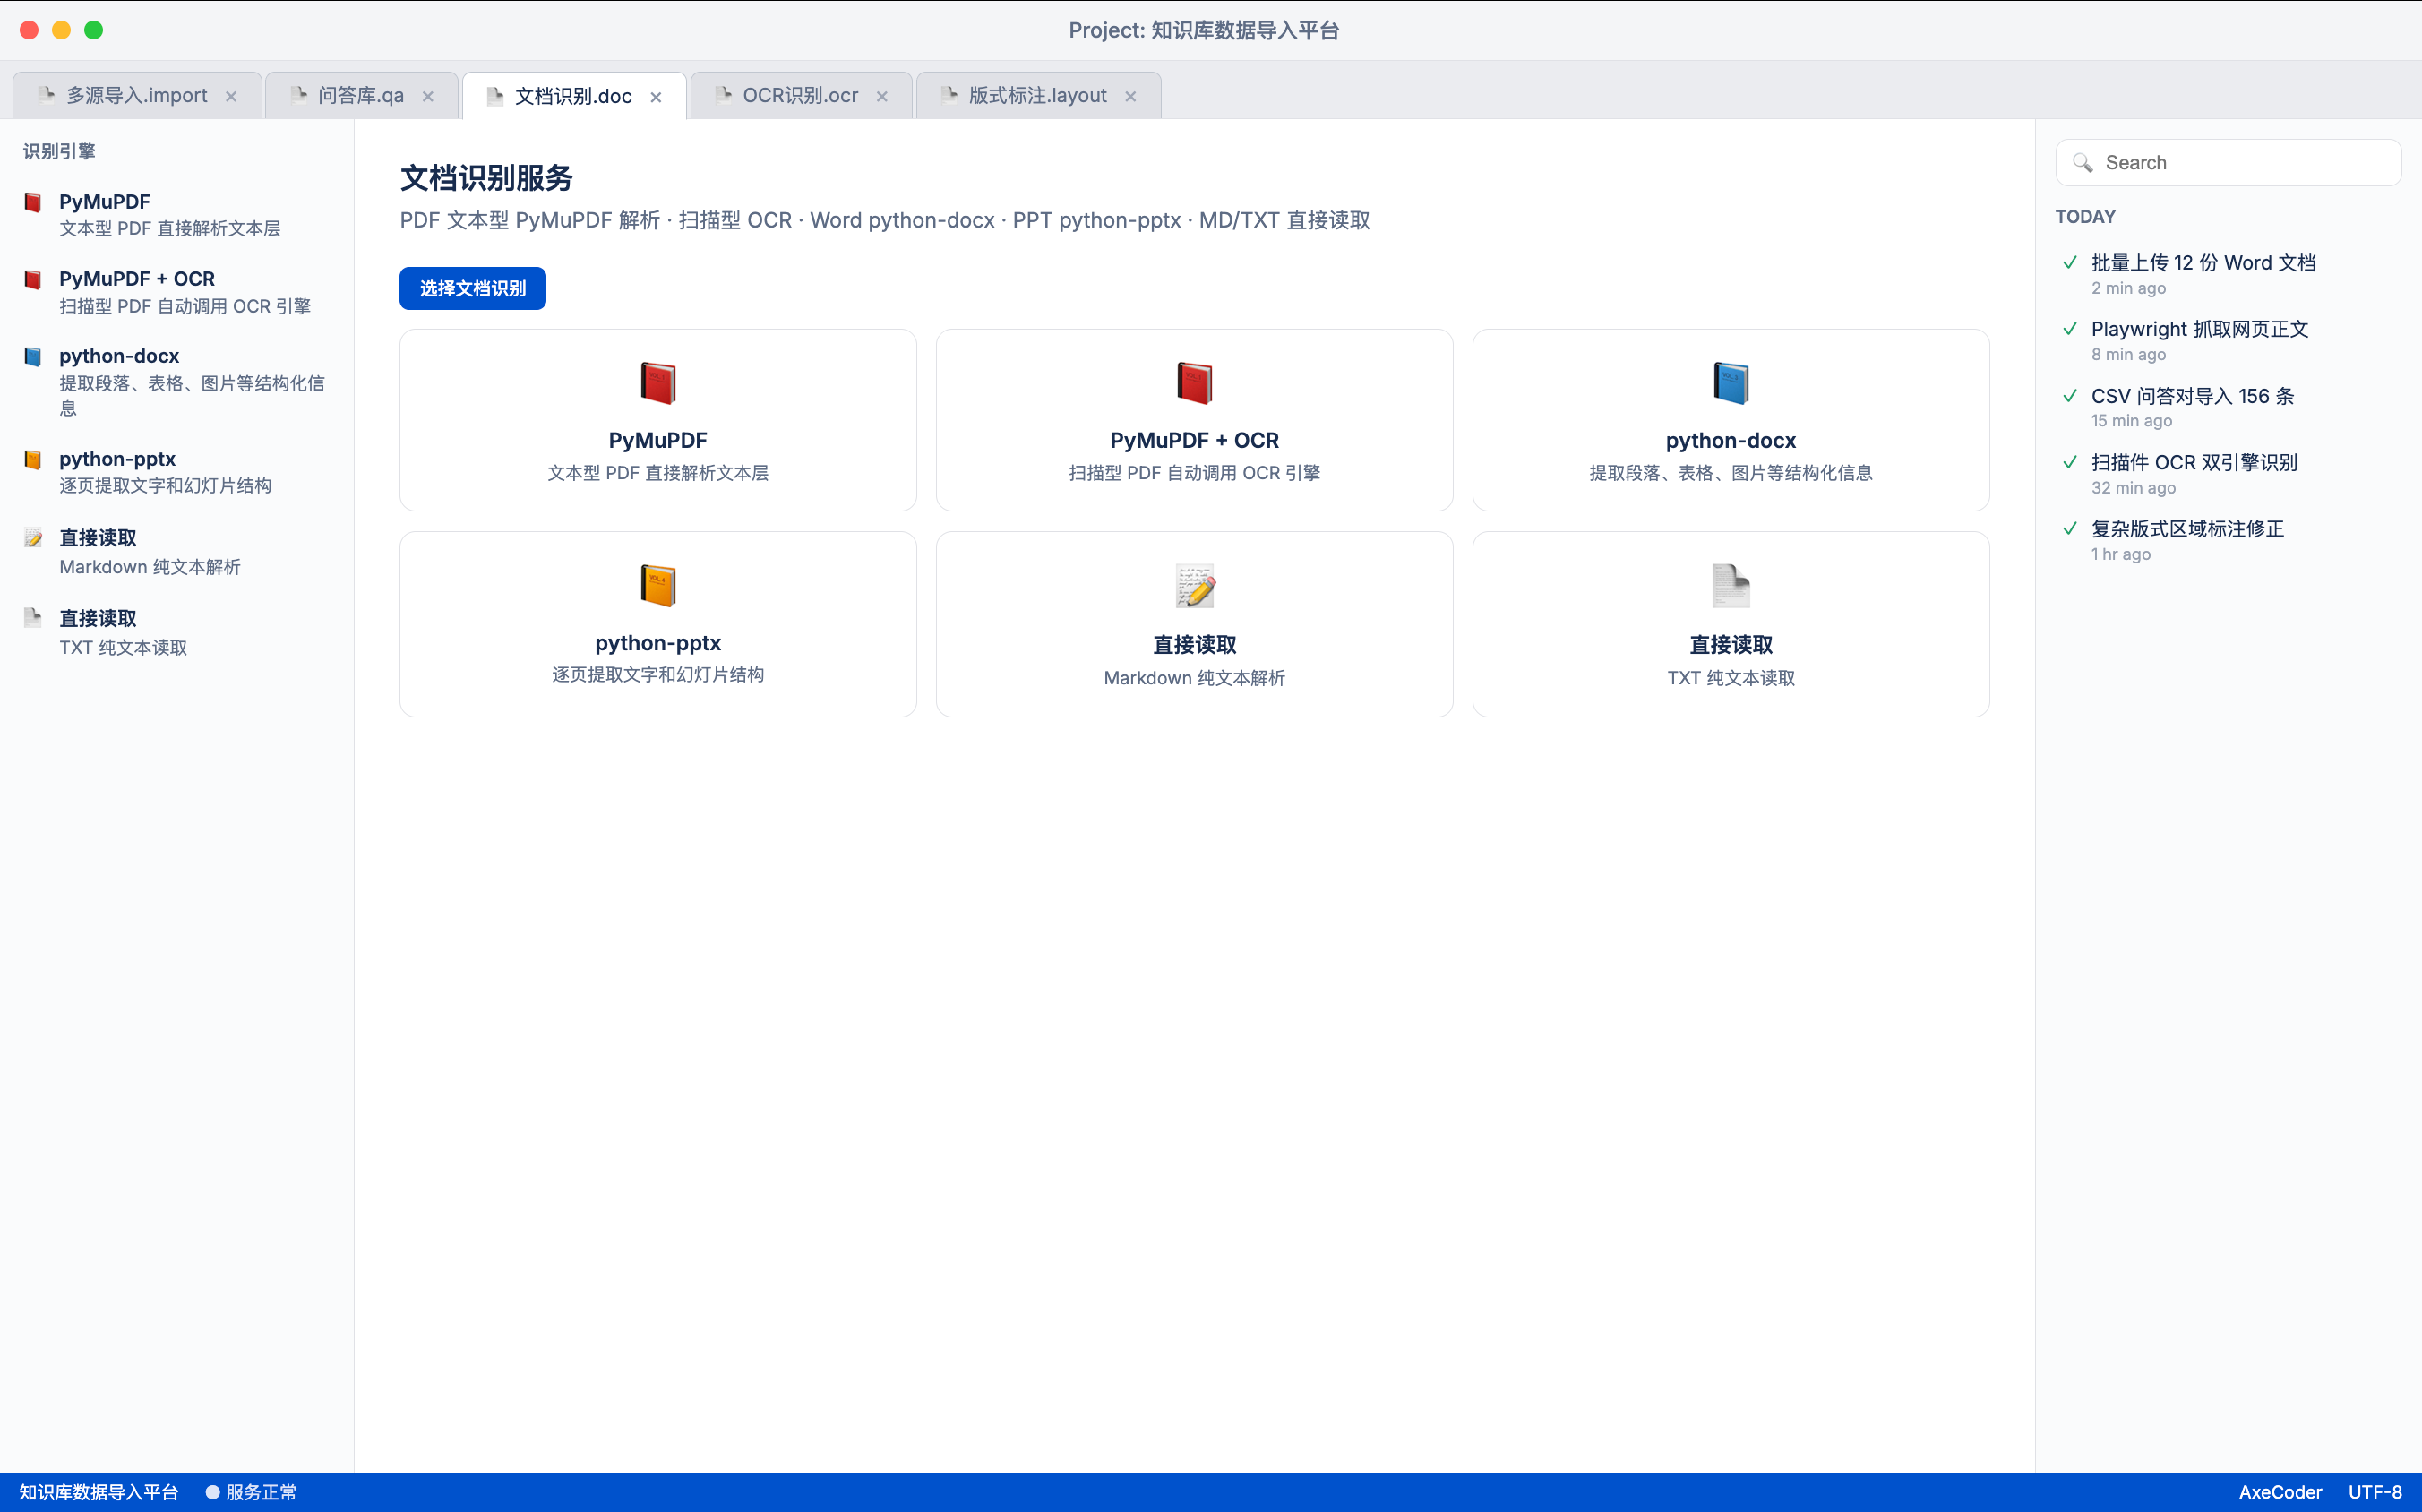2422x1512 pixels.
Task: Select the Markdown 纯文本解析 sidebar entry
Action: pyautogui.click(x=176, y=552)
